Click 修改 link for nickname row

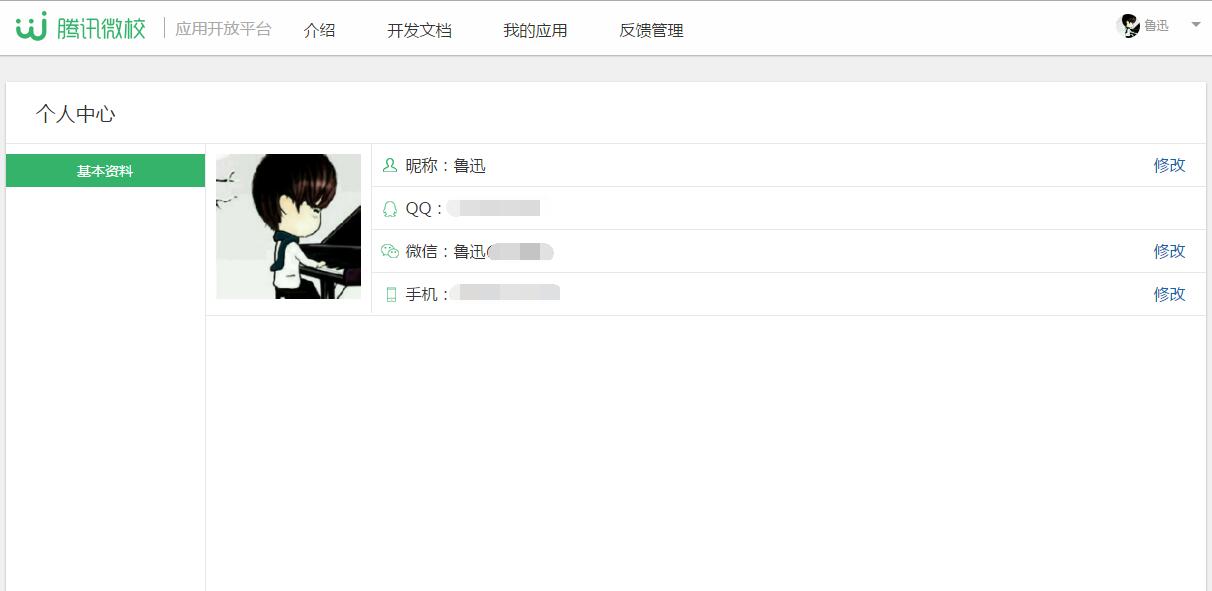(x=1170, y=165)
